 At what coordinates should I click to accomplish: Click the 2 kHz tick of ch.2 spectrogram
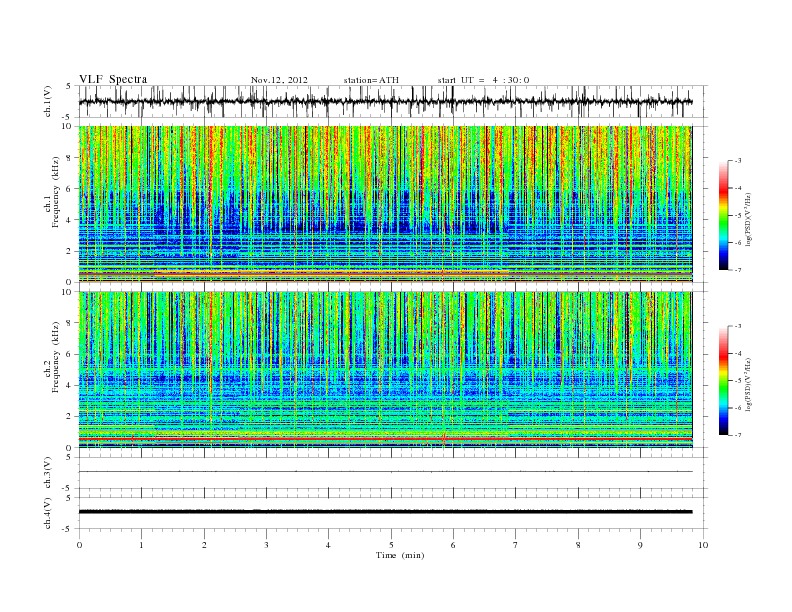click(x=70, y=416)
